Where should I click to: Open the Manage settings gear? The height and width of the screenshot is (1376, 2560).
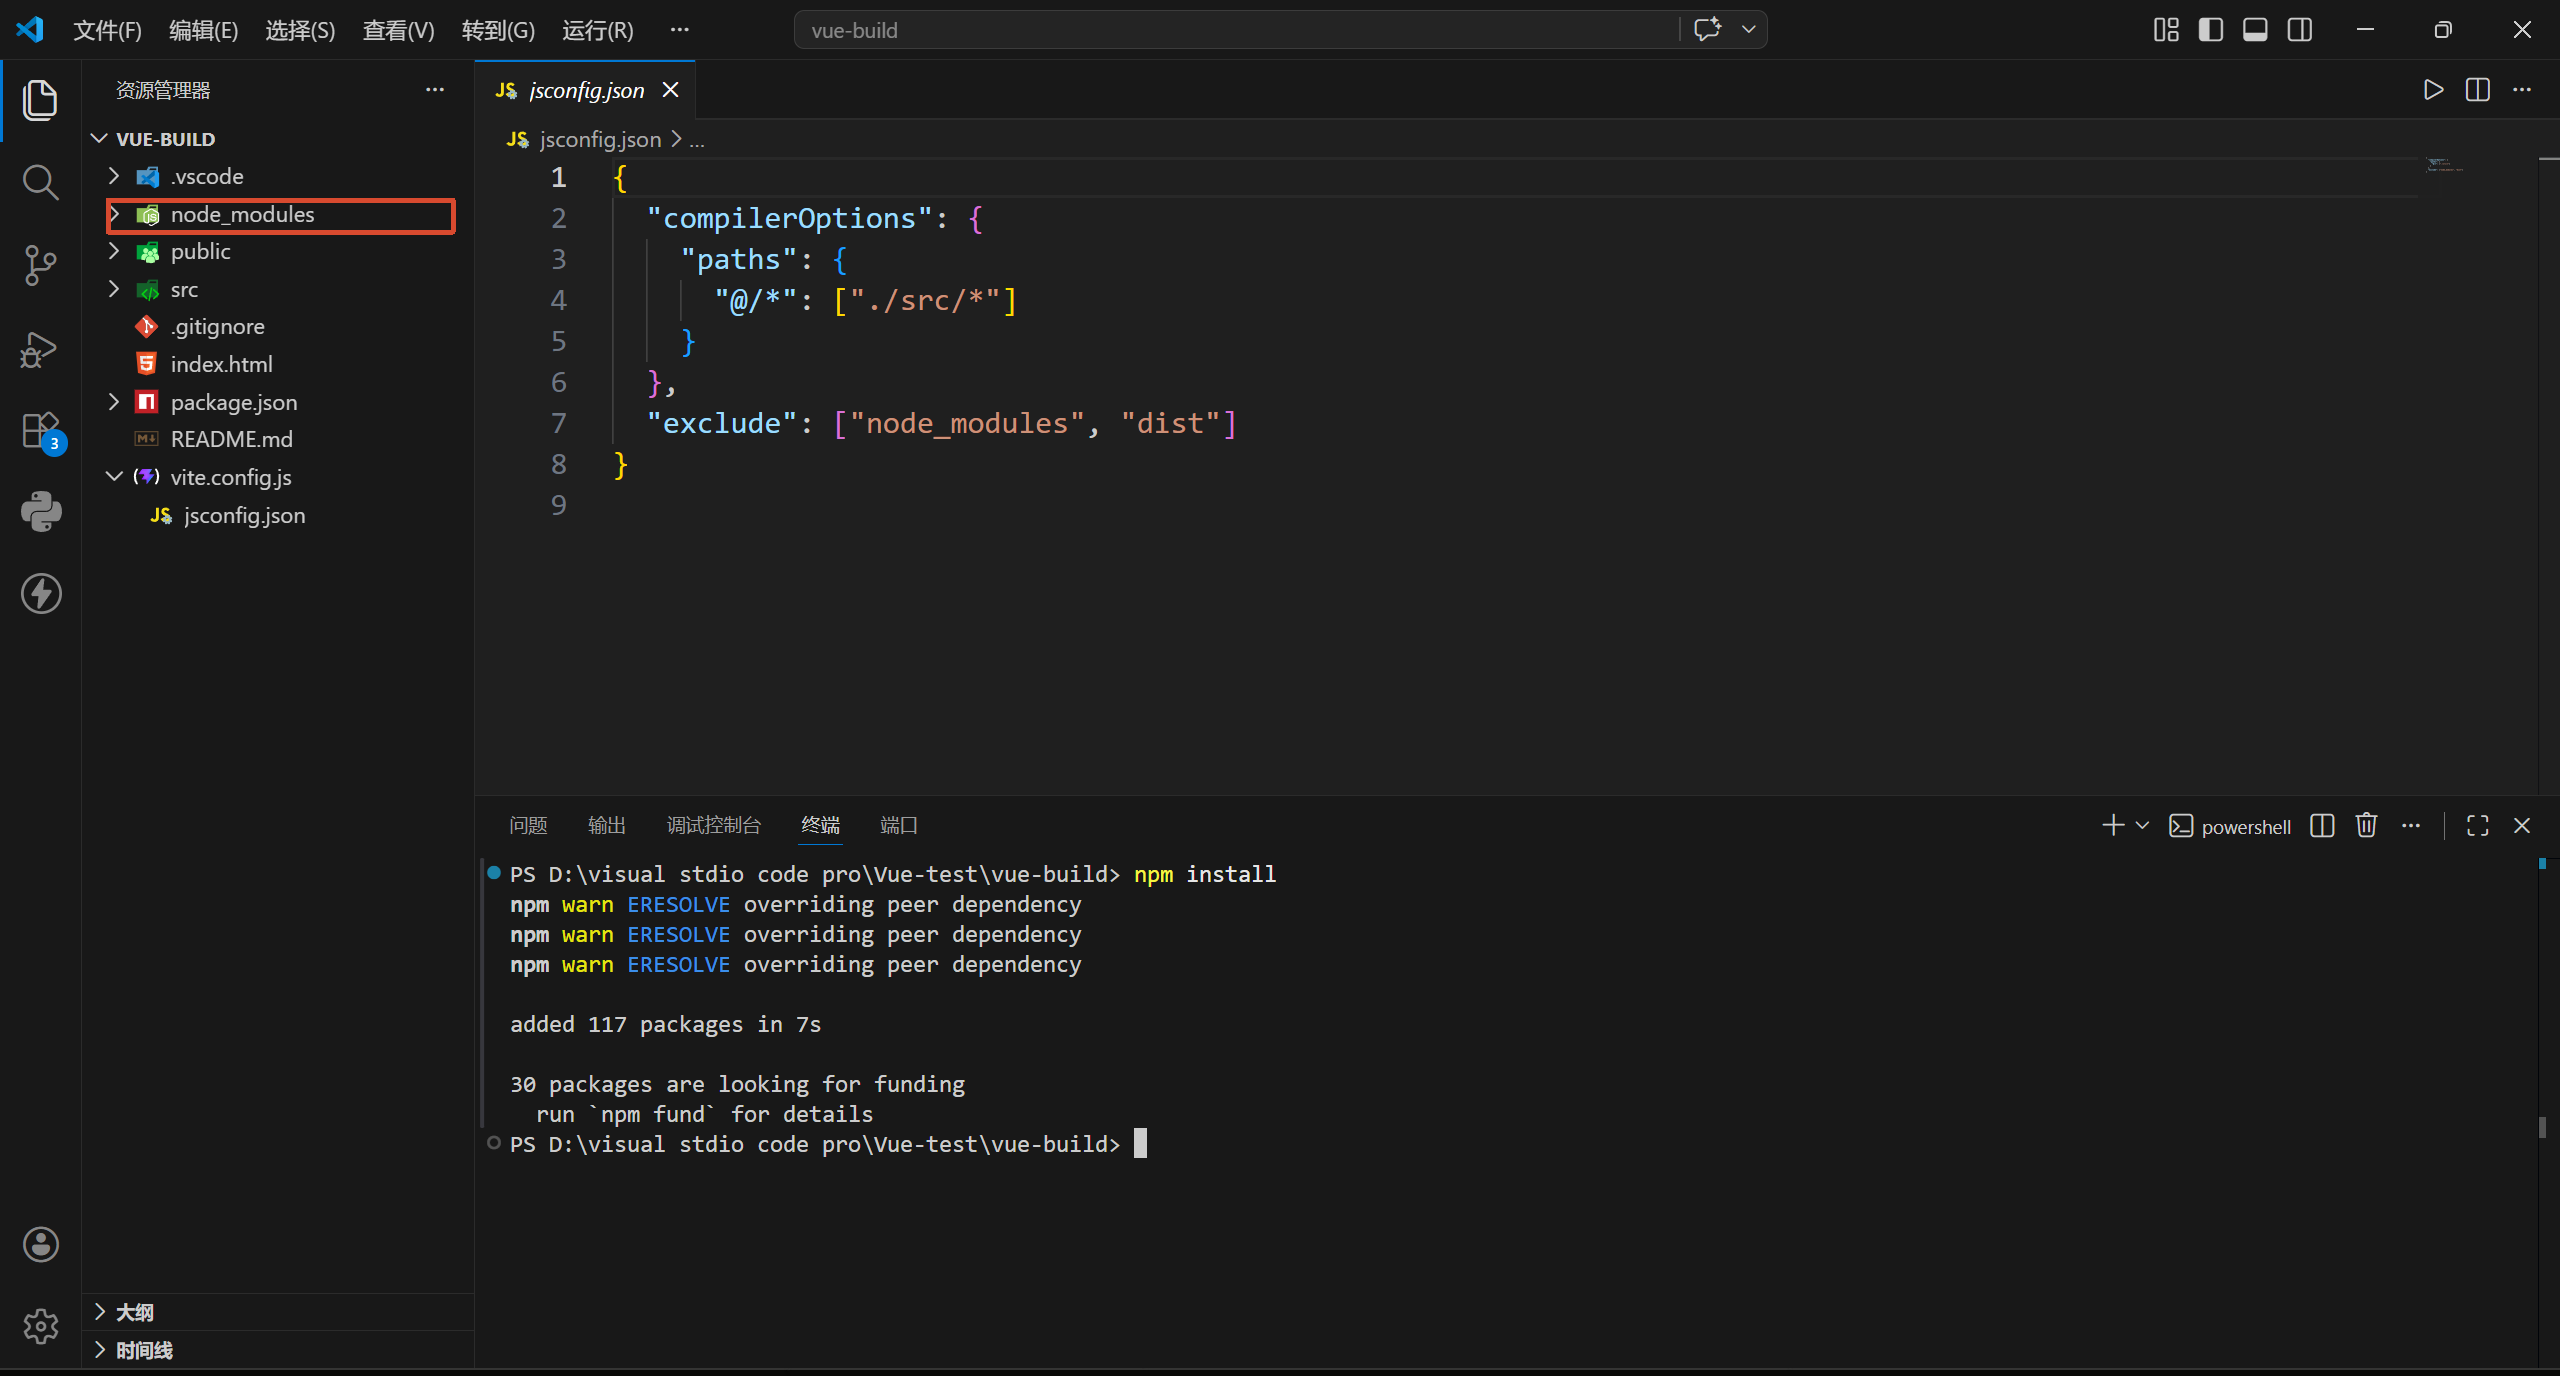[x=40, y=1326]
